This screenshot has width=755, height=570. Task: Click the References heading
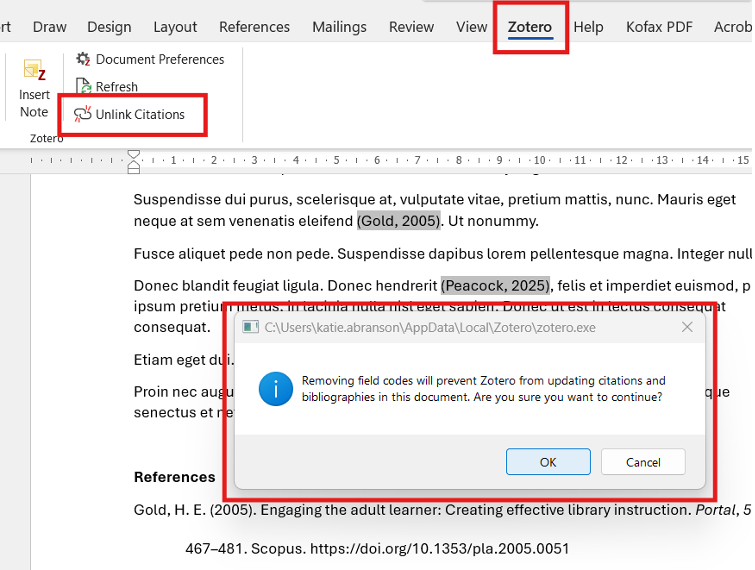click(174, 477)
